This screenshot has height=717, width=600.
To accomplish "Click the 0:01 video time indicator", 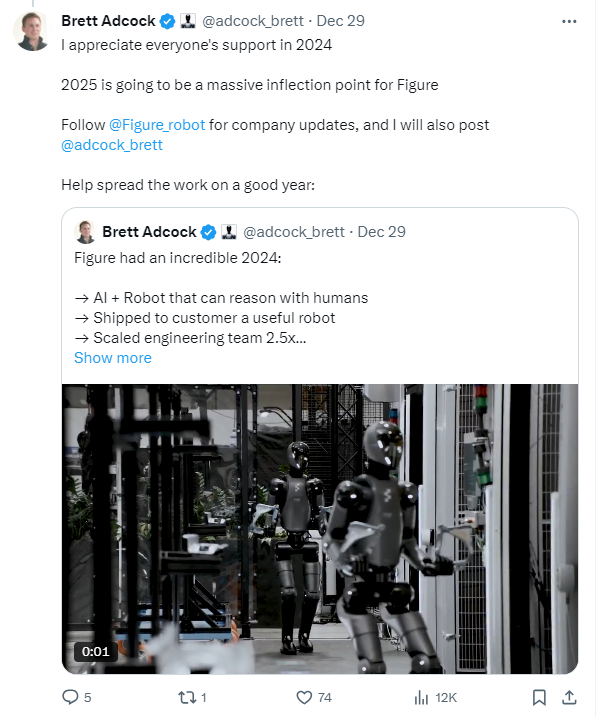I will 96,652.
